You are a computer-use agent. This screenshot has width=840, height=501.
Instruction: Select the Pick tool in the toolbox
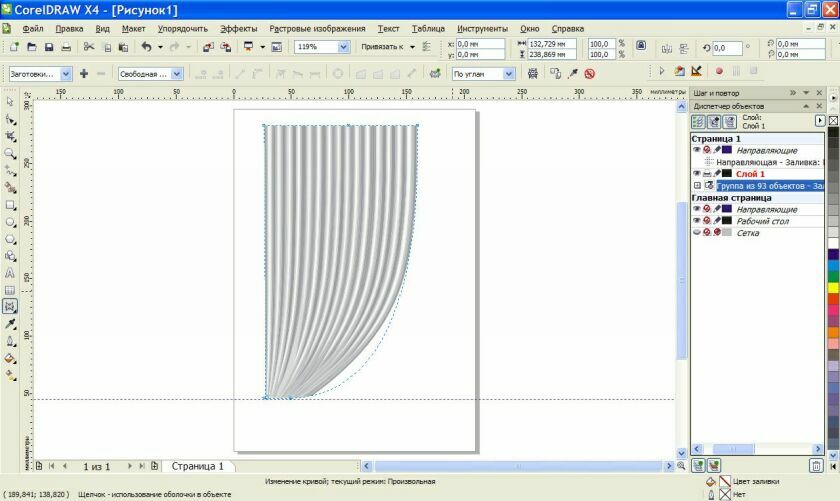coord(10,101)
